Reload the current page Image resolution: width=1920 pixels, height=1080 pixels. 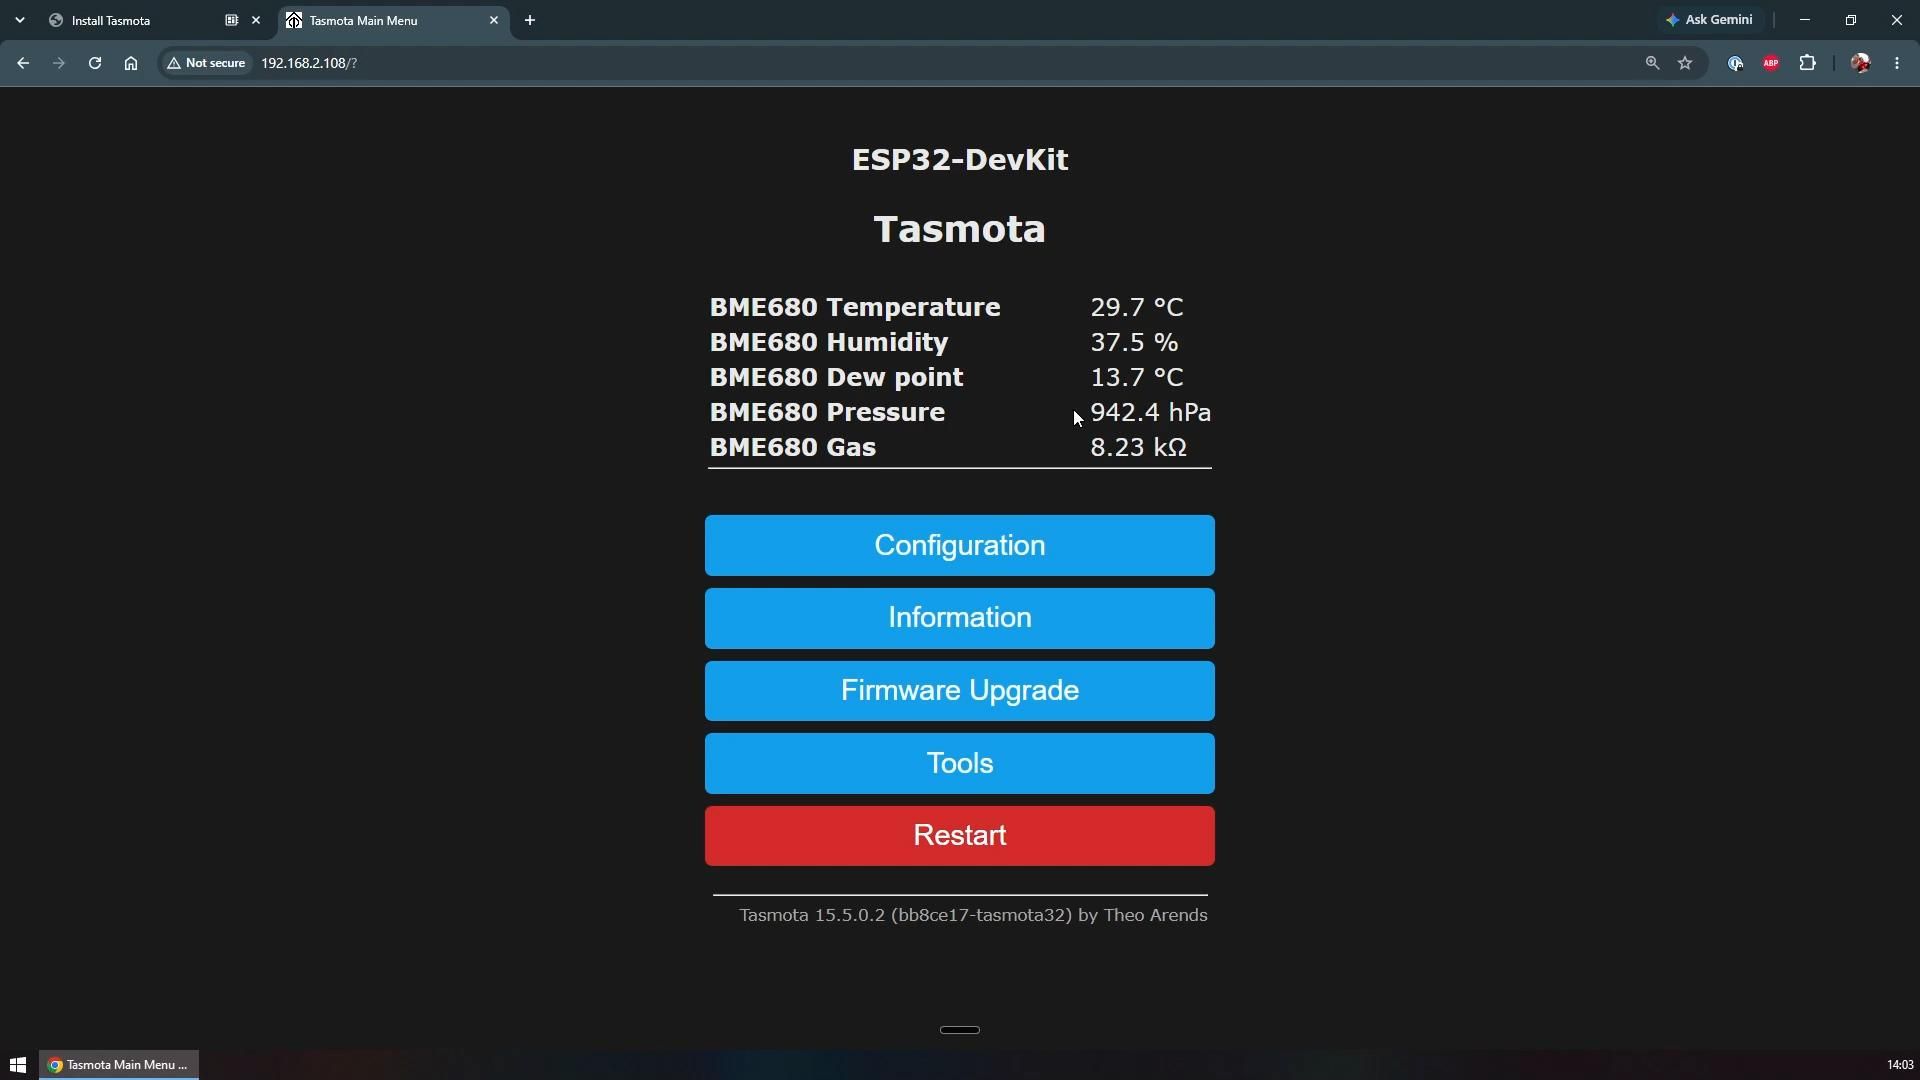click(95, 63)
